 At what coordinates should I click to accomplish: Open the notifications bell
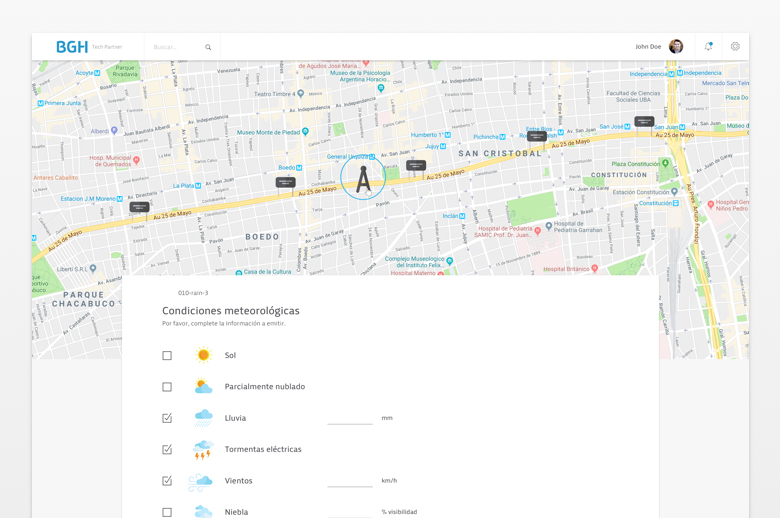(x=708, y=47)
